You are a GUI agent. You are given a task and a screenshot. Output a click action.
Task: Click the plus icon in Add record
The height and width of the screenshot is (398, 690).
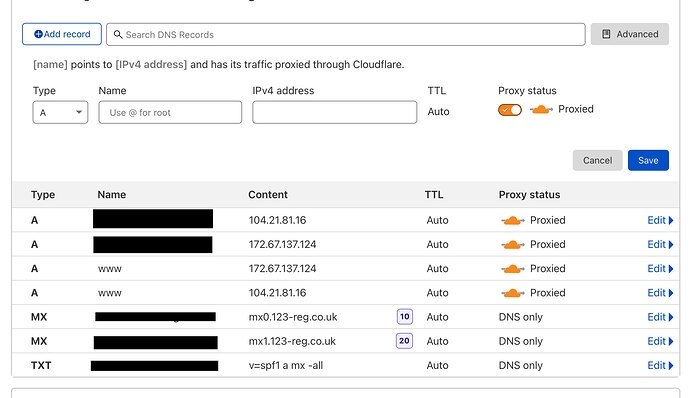click(x=38, y=34)
